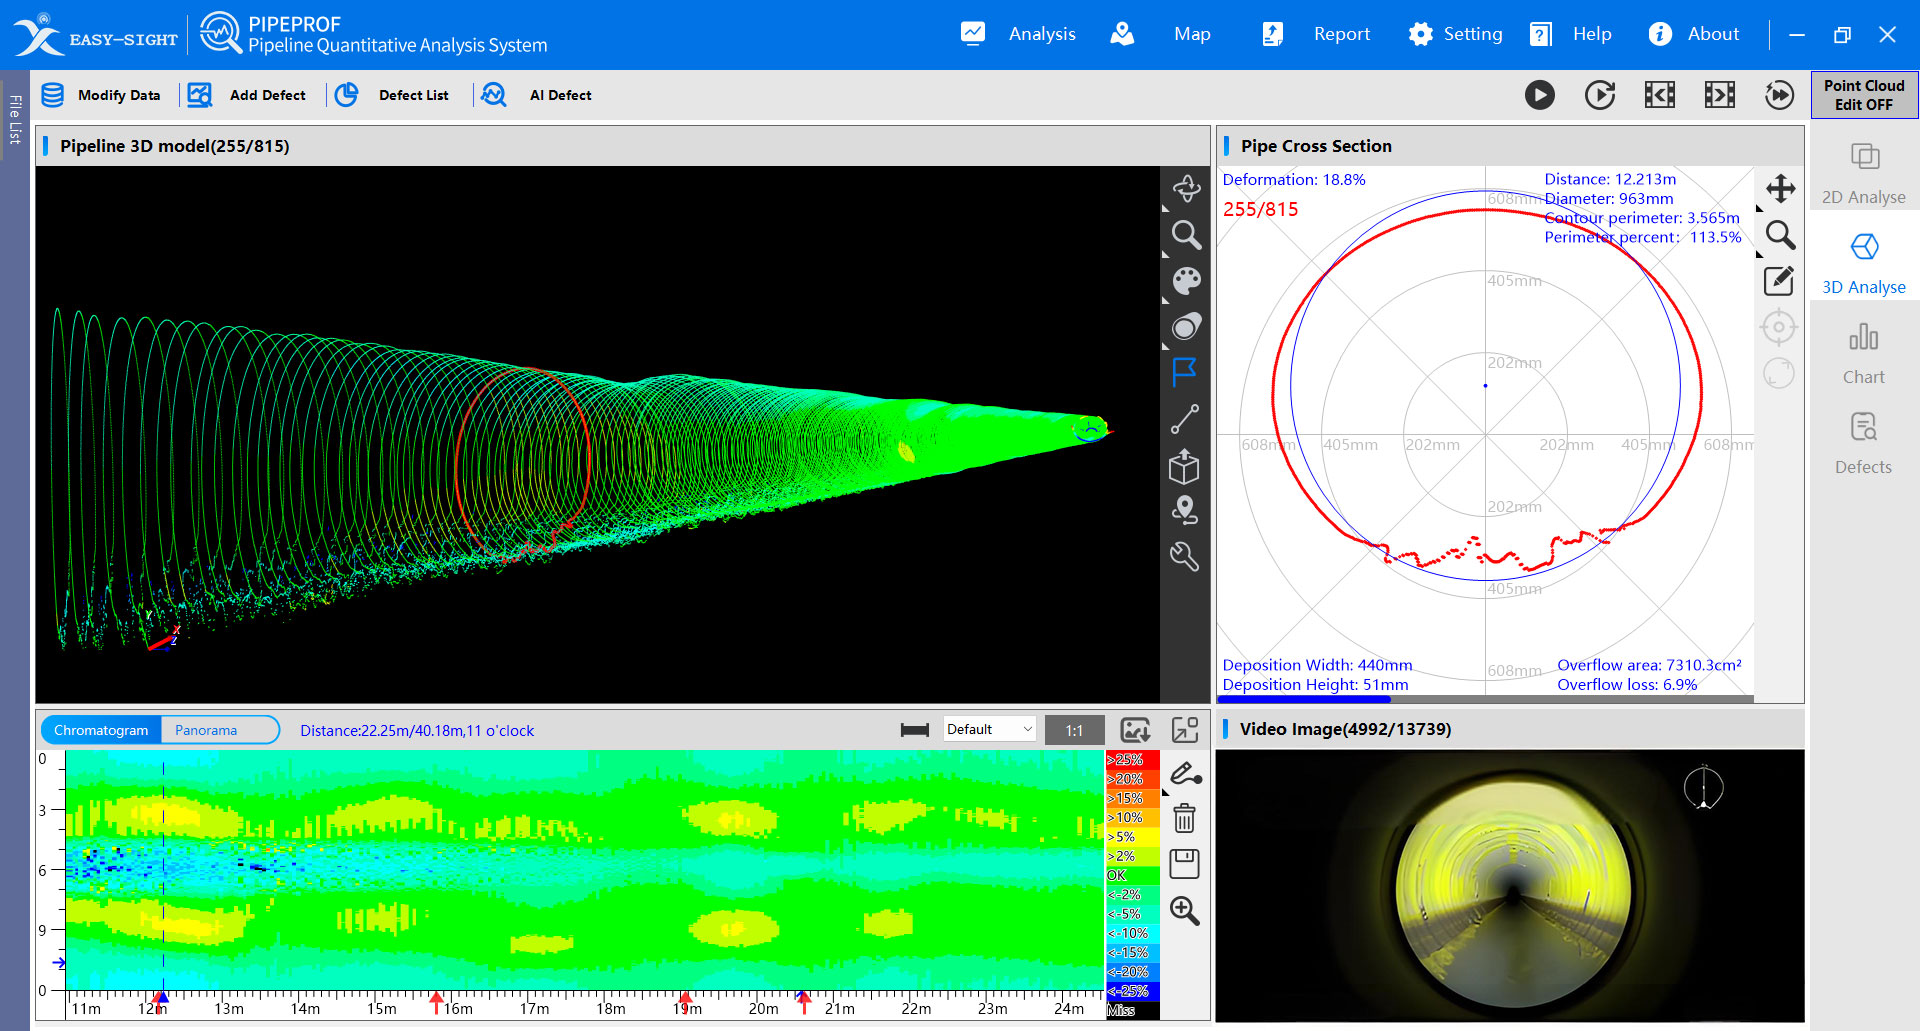Screen dimensions: 1920x1031
Task: Switch to the 2D Analyse tab
Action: click(1863, 173)
